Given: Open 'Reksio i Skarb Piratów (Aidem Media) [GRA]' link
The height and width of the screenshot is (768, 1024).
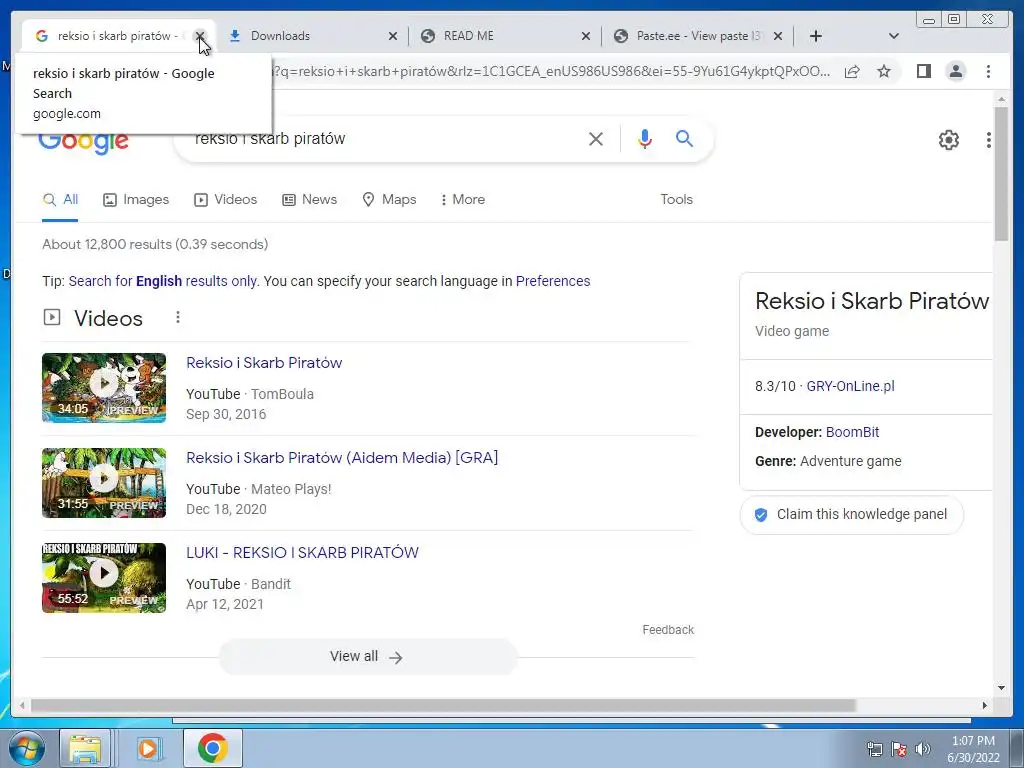Looking at the screenshot, I should (x=342, y=458).
